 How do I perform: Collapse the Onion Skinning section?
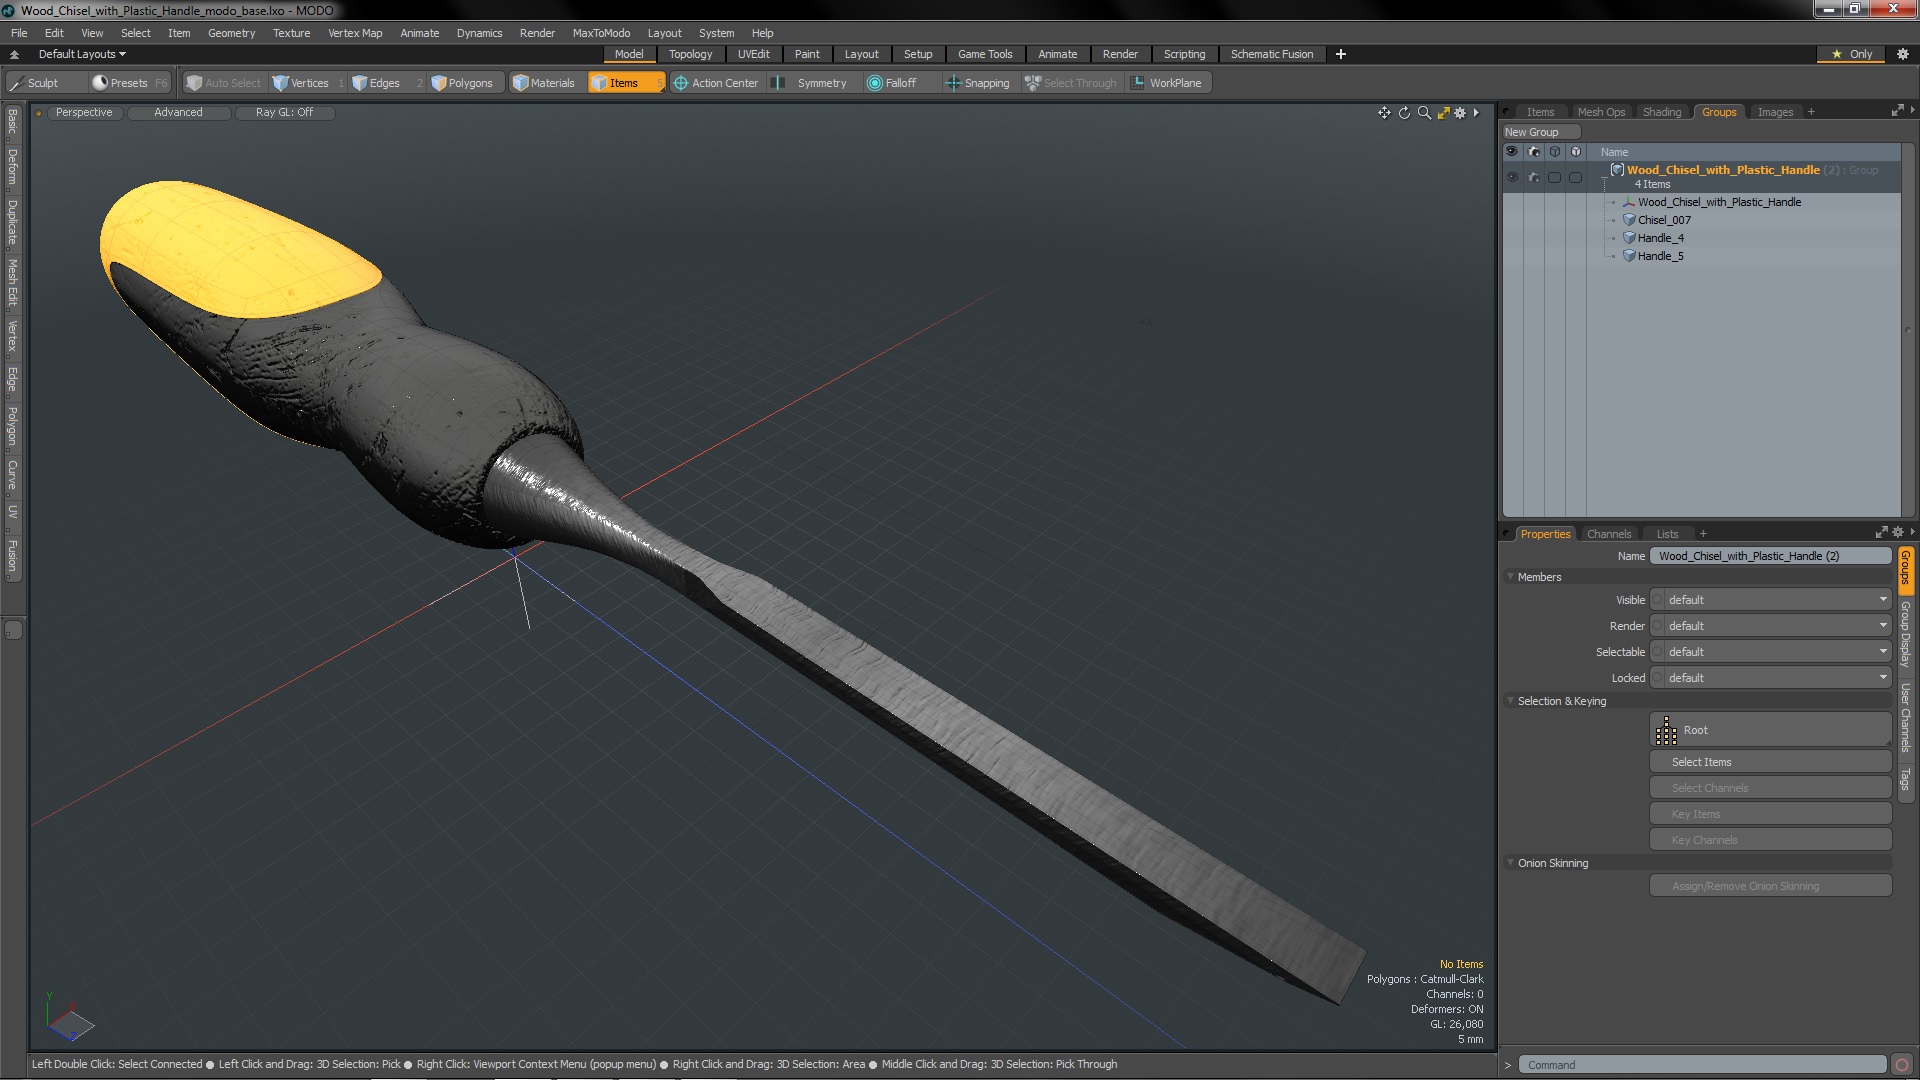pos(1511,863)
